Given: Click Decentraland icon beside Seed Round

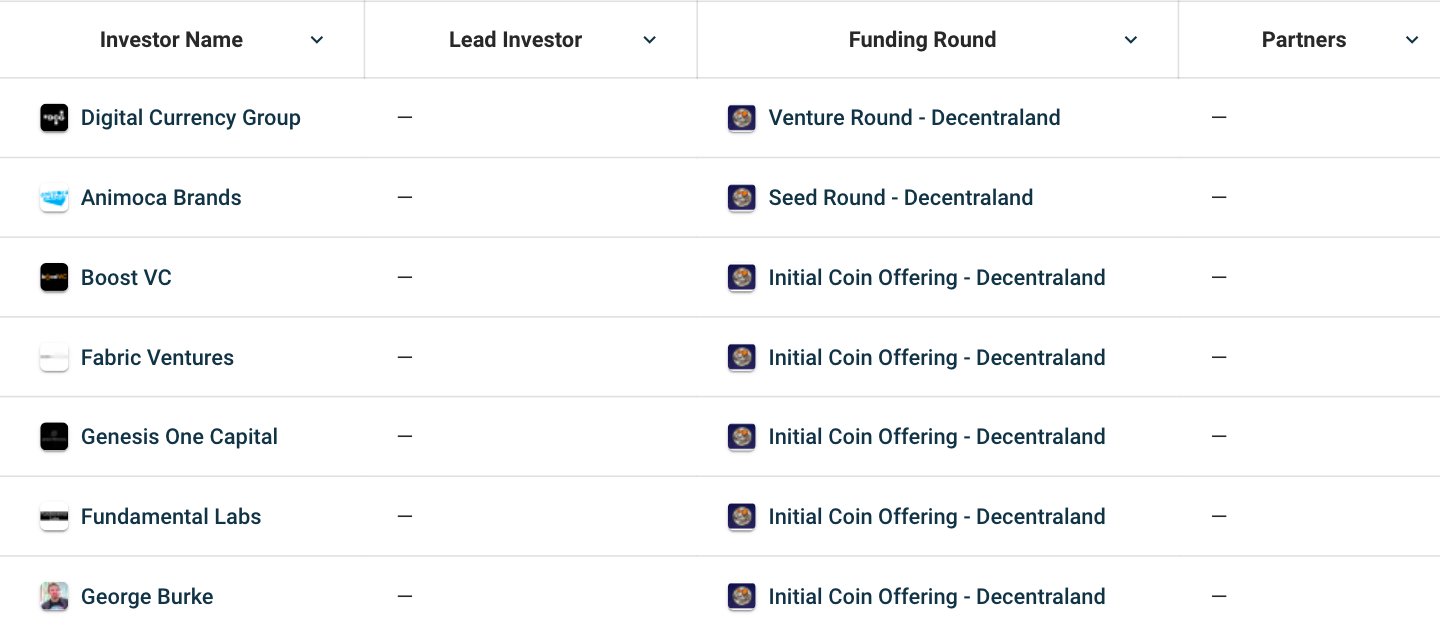Looking at the screenshot, I should click(741, 198).
